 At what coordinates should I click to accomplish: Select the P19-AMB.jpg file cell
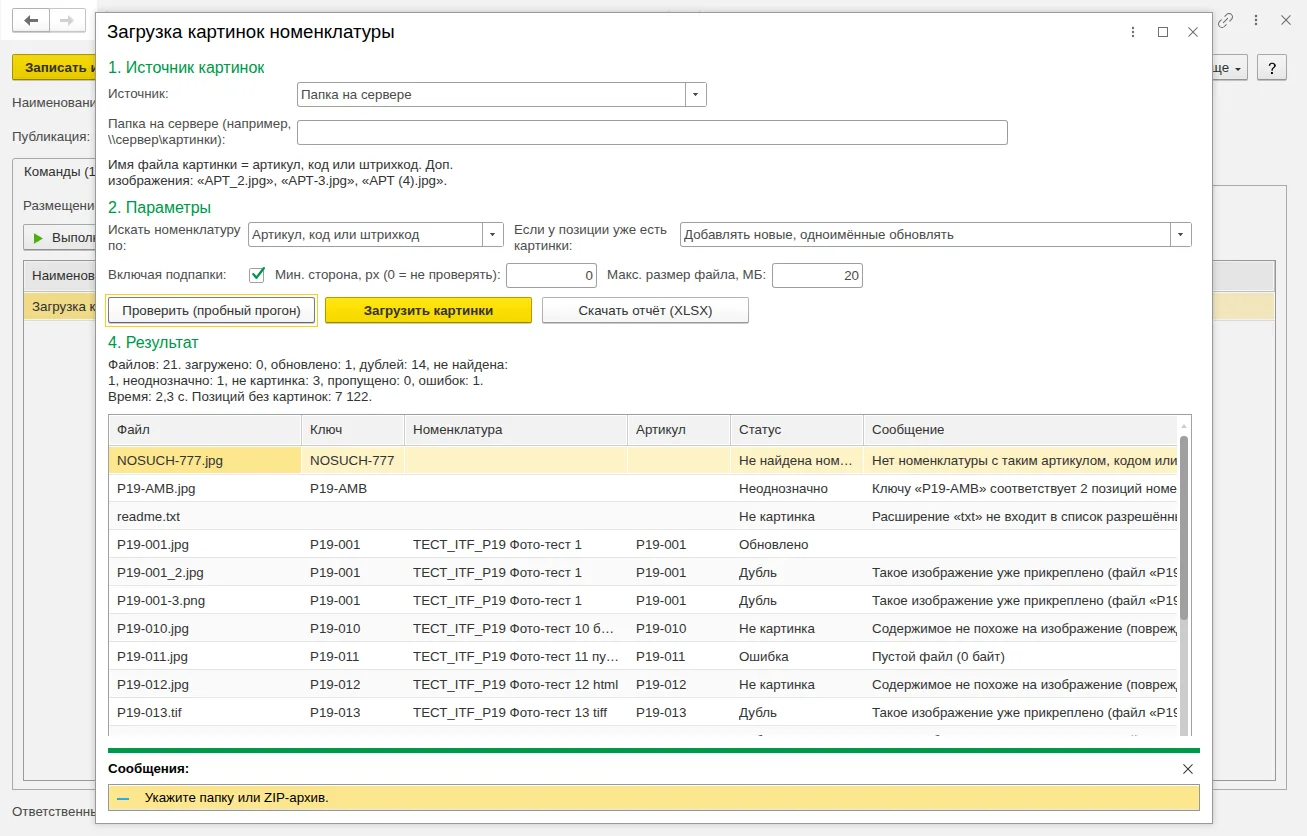point(205,489)
